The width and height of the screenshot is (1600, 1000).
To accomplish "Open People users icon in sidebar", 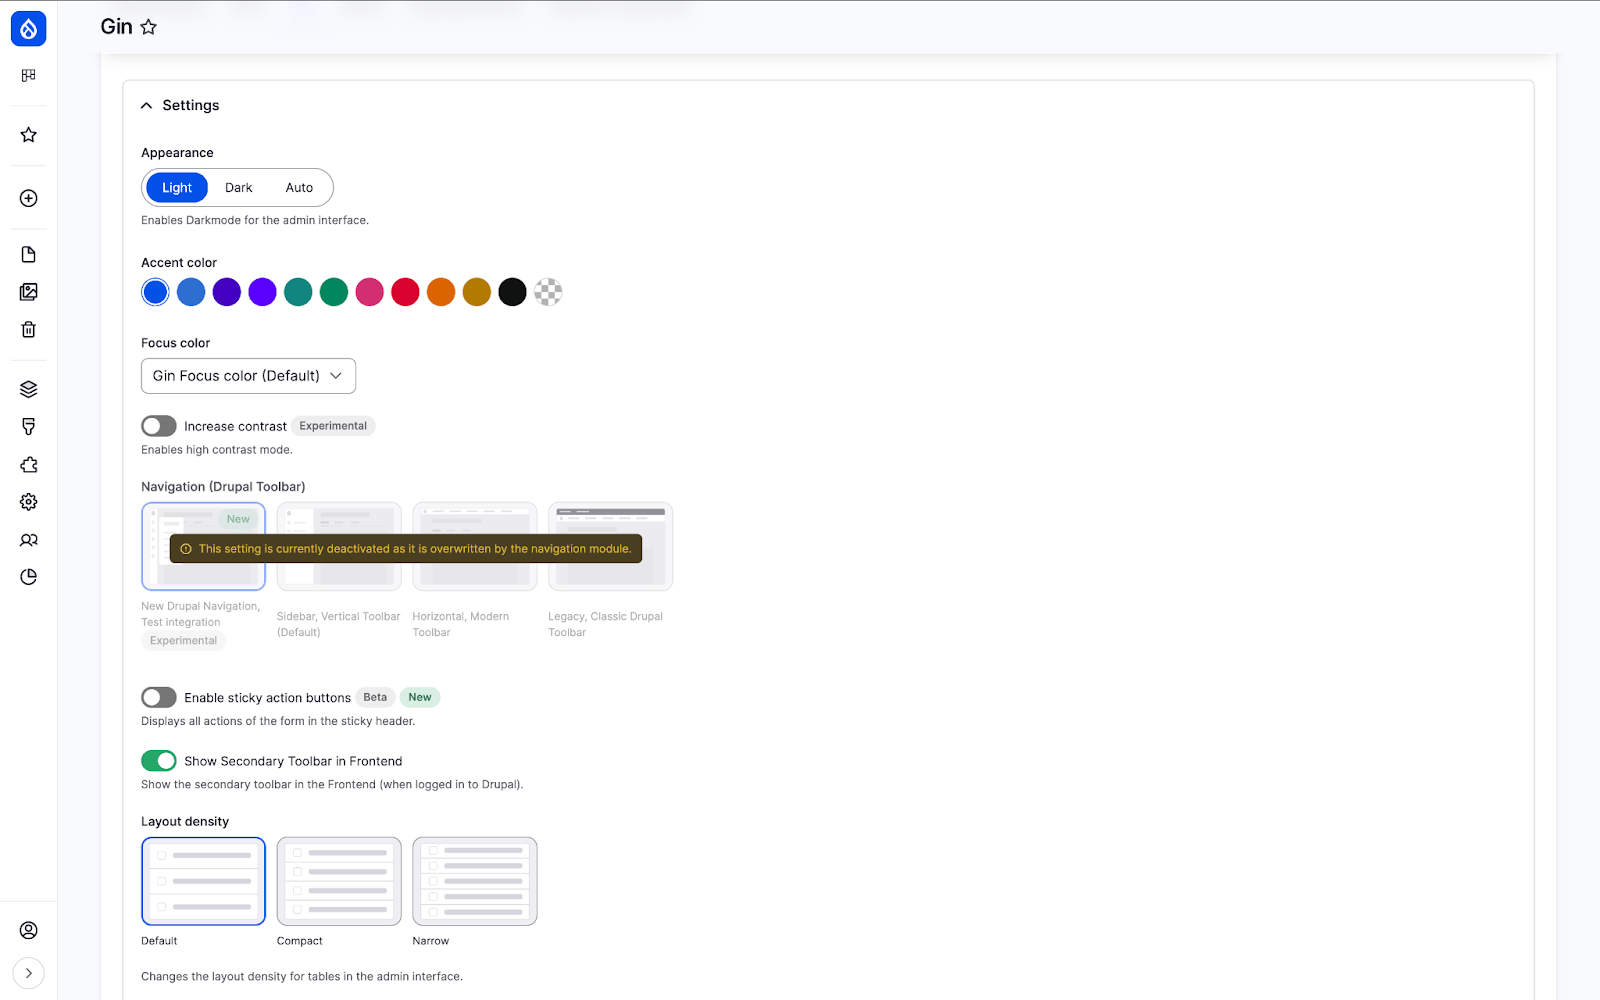I will click(x=28, y=540).
